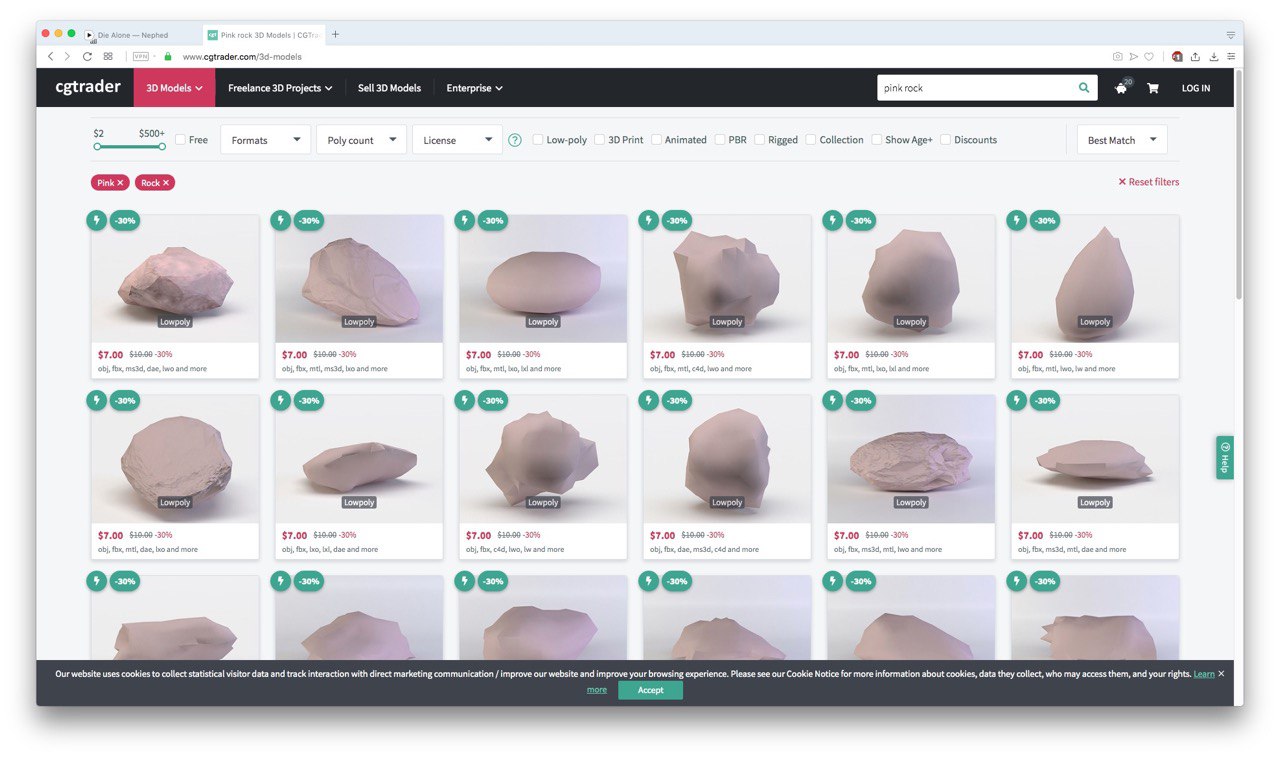1280x758 pixels.
Task: Click the green padlock security icon
Action: pos(168,57)
